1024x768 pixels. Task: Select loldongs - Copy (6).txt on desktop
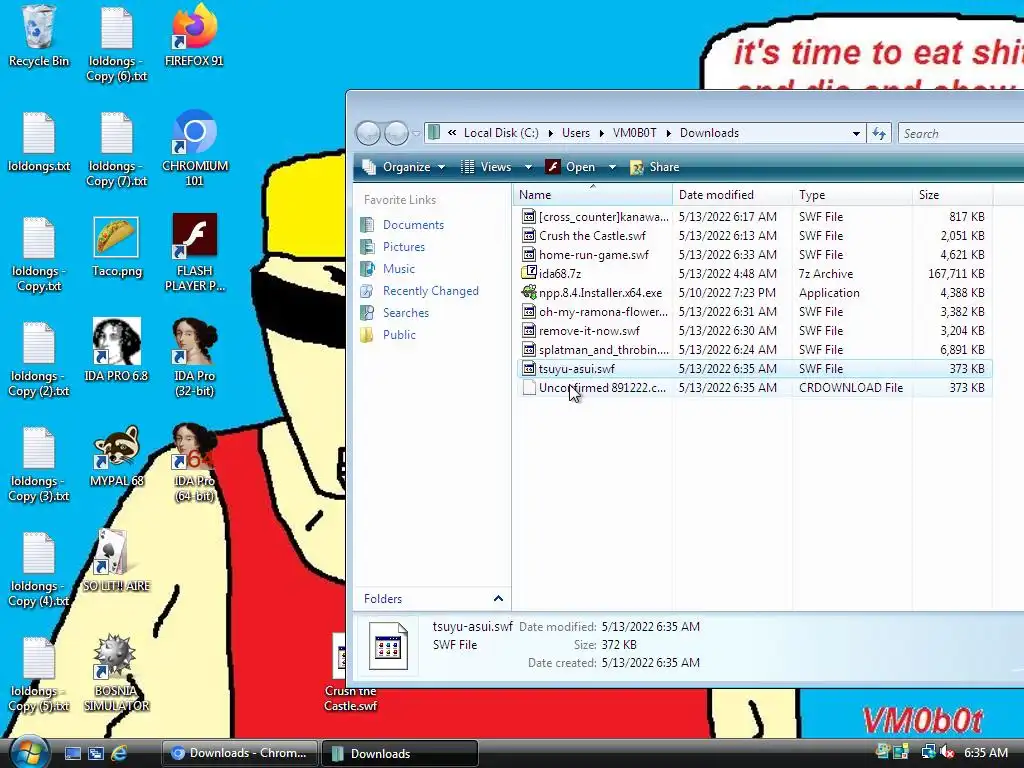pos(117,44)
